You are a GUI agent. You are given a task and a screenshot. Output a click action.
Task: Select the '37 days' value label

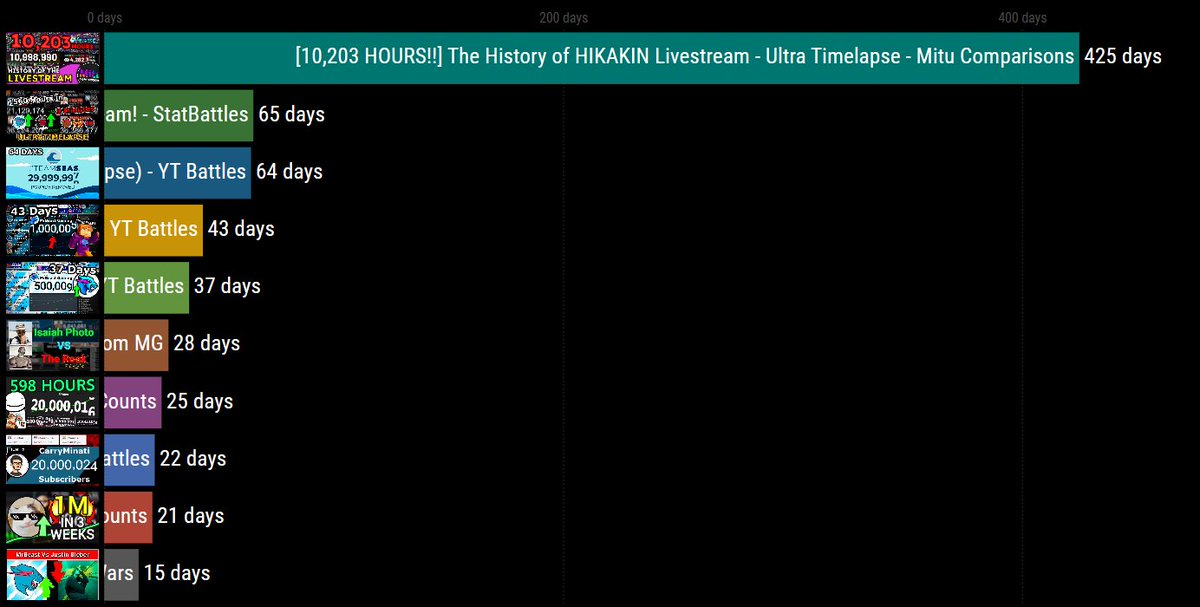[227, 286]
